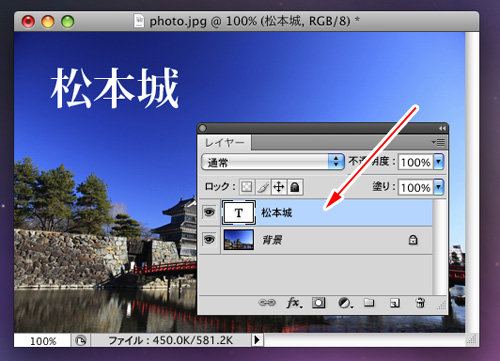Lock transparent pixels
This screenshot has width=500, height=361.
[x=247, y=187]
